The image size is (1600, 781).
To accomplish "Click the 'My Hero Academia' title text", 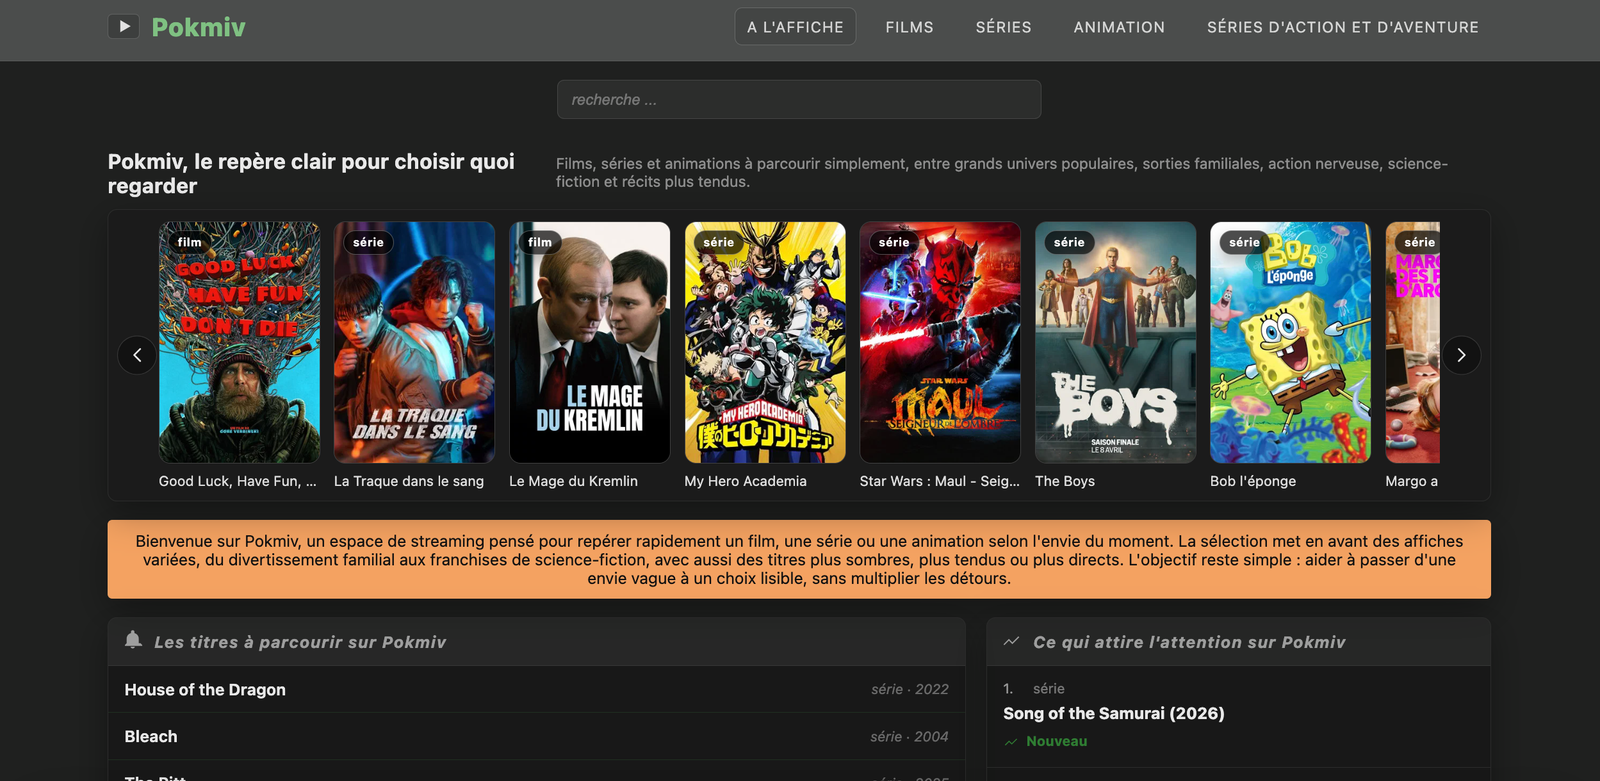I will (745, 481).
